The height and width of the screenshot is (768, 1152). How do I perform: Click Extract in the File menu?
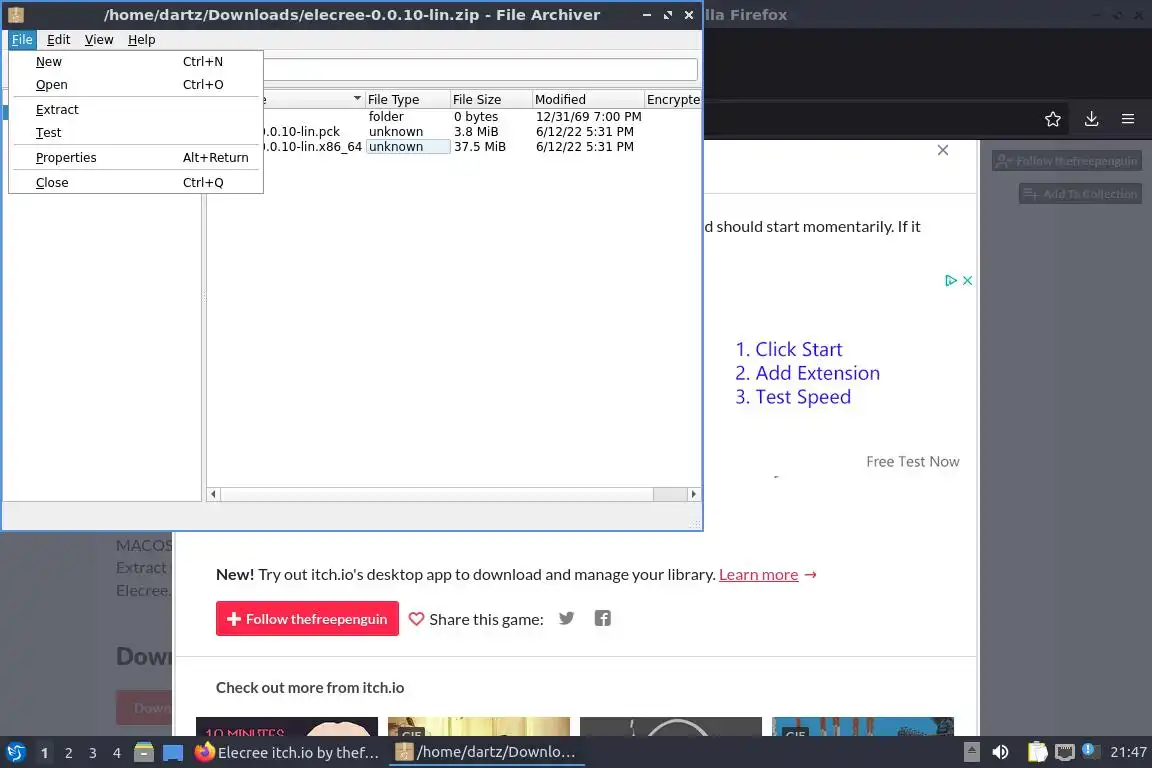[135, 110]
